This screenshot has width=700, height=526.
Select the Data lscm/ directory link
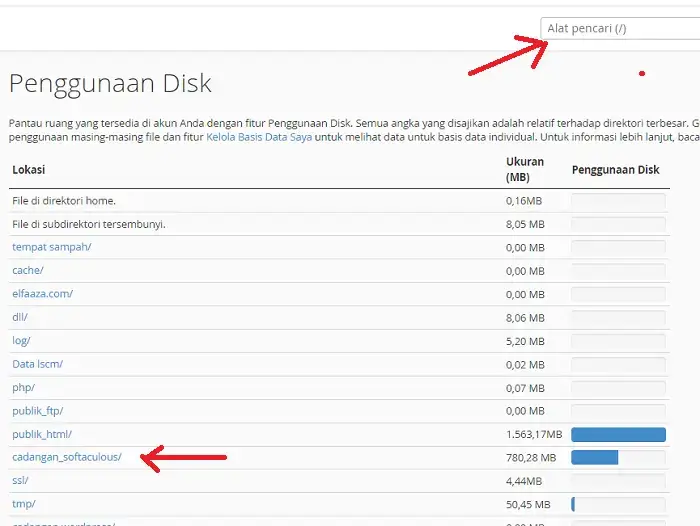pos(37,364)
